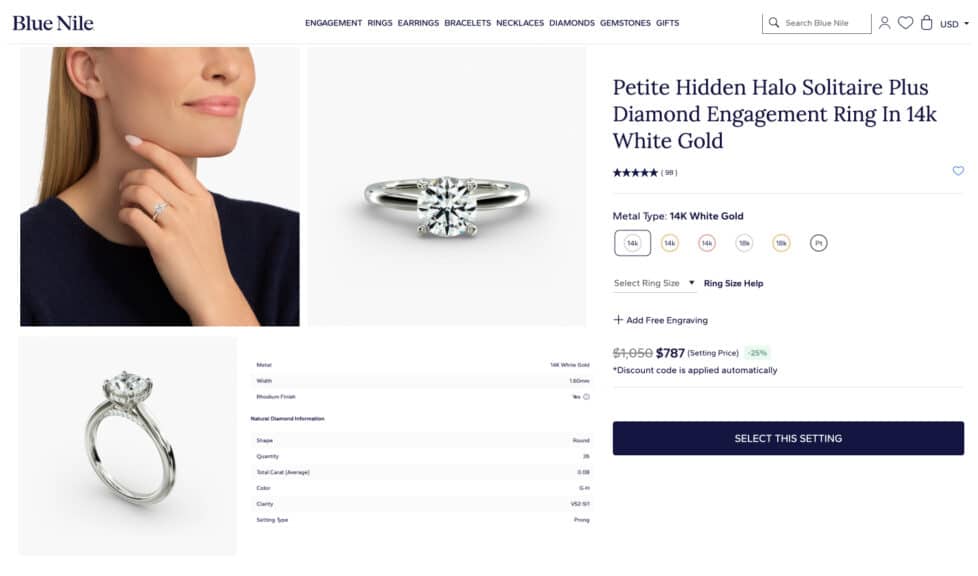
Task: Click the search magnifier icon
Action: (x=774, y=23)
